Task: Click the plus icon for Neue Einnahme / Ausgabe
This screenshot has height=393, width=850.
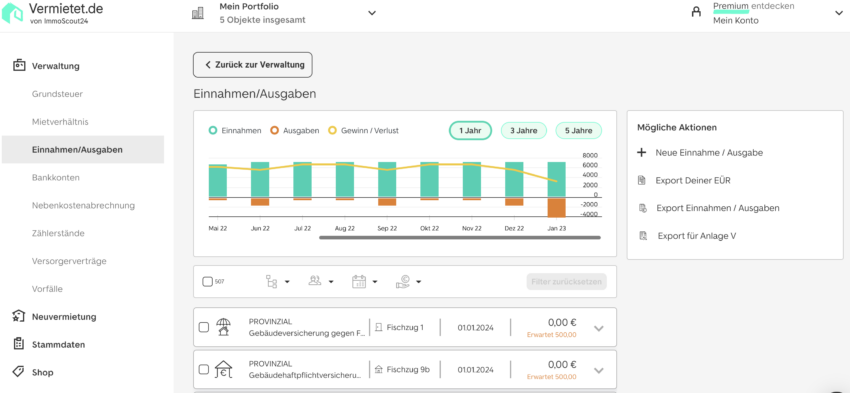Action: tap(642, 153)
